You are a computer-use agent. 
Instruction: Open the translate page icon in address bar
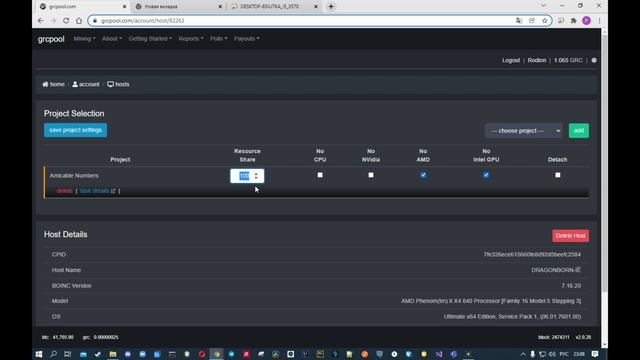pos(519,20)
